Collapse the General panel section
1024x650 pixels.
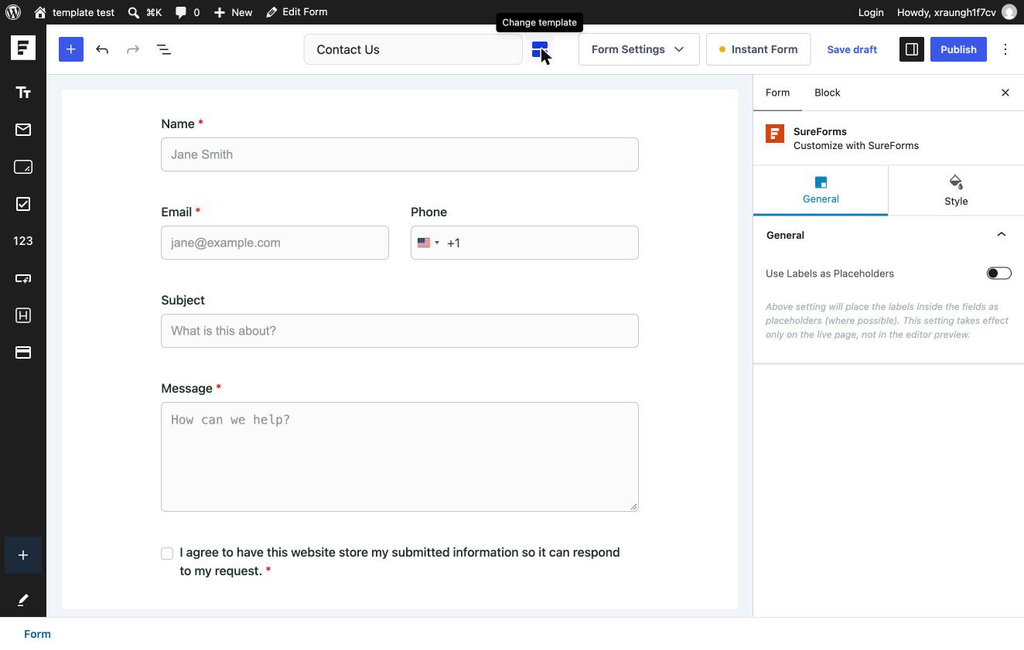point(1001,235)
